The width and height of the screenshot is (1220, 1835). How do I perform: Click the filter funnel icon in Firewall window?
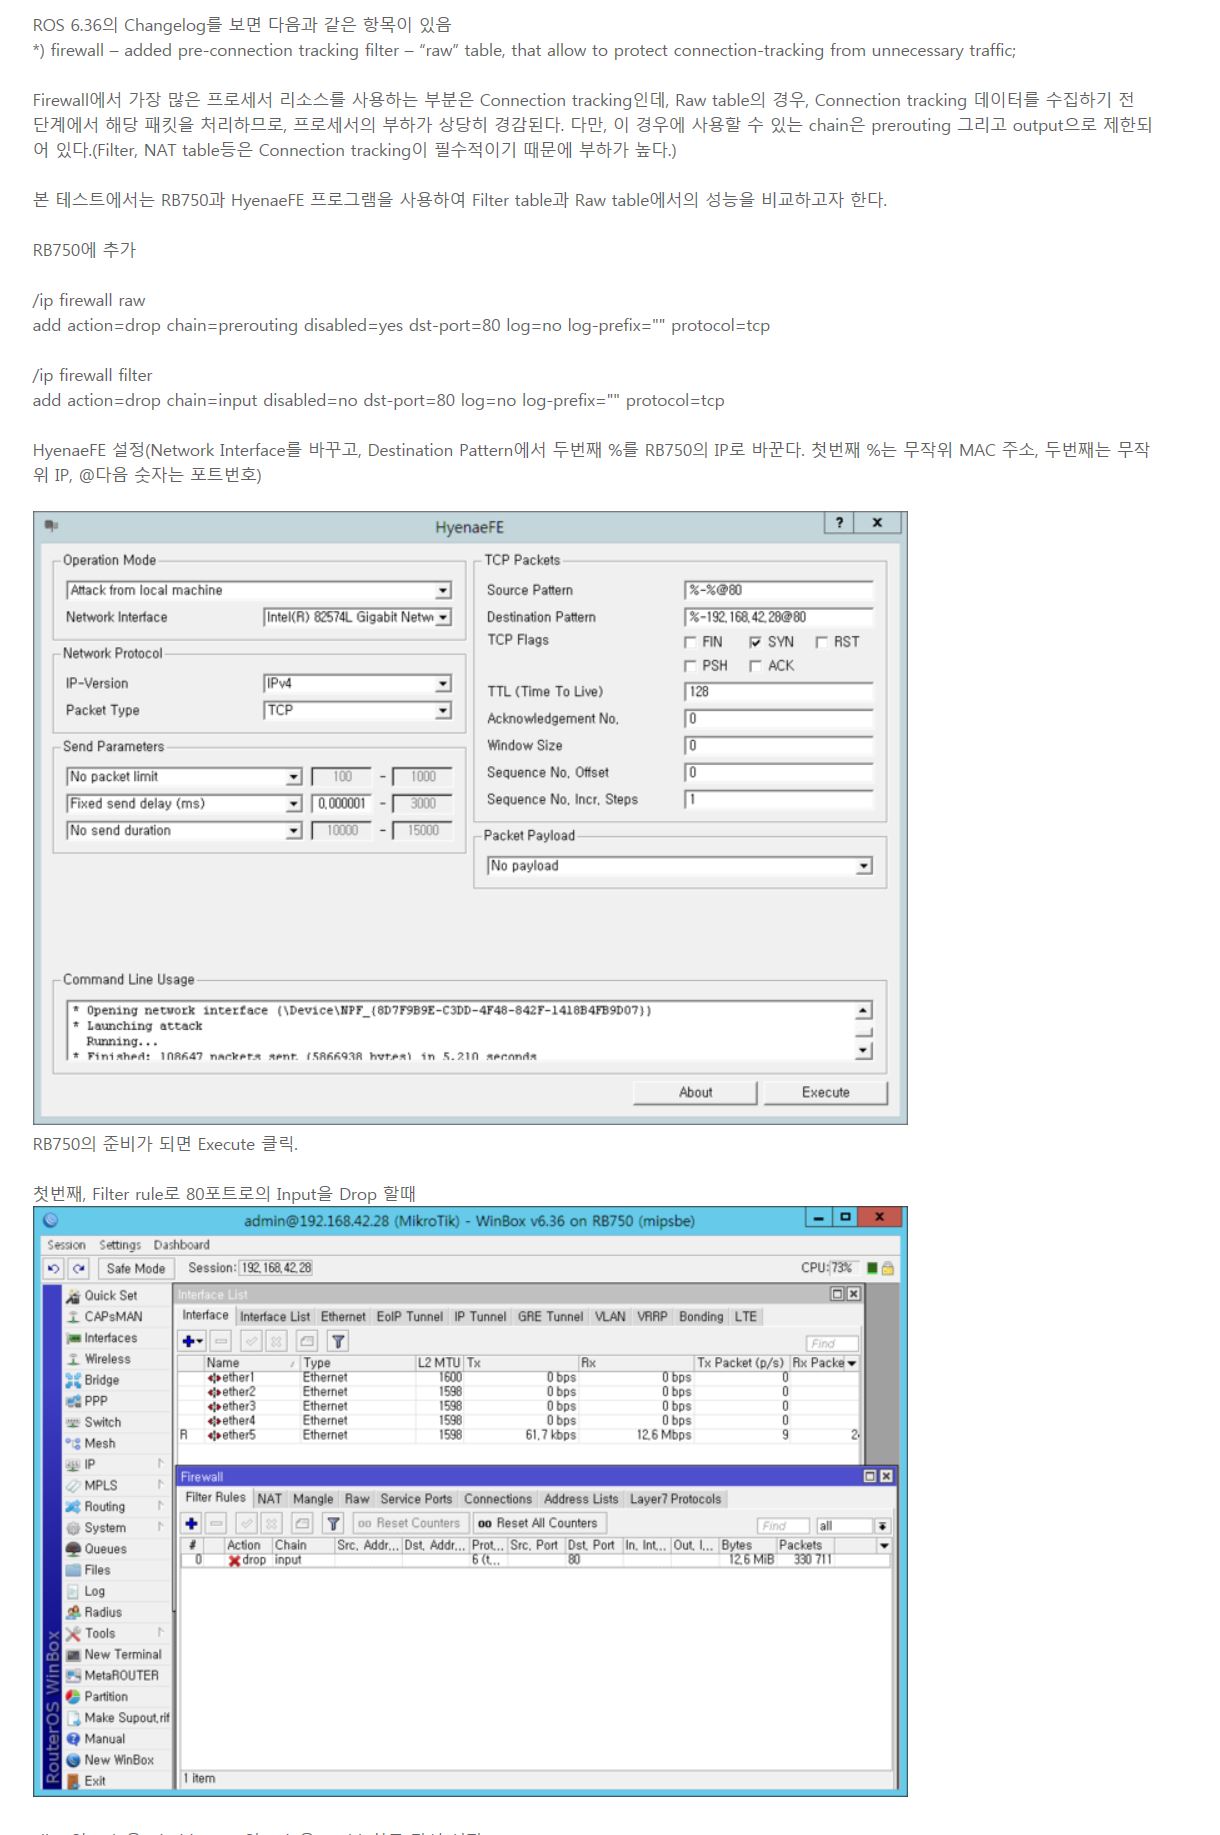pos(334,1523)
